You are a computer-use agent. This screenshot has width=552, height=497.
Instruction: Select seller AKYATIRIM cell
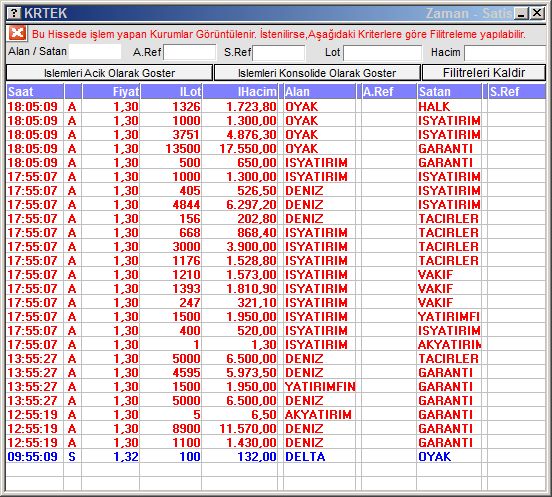[450, 345]
